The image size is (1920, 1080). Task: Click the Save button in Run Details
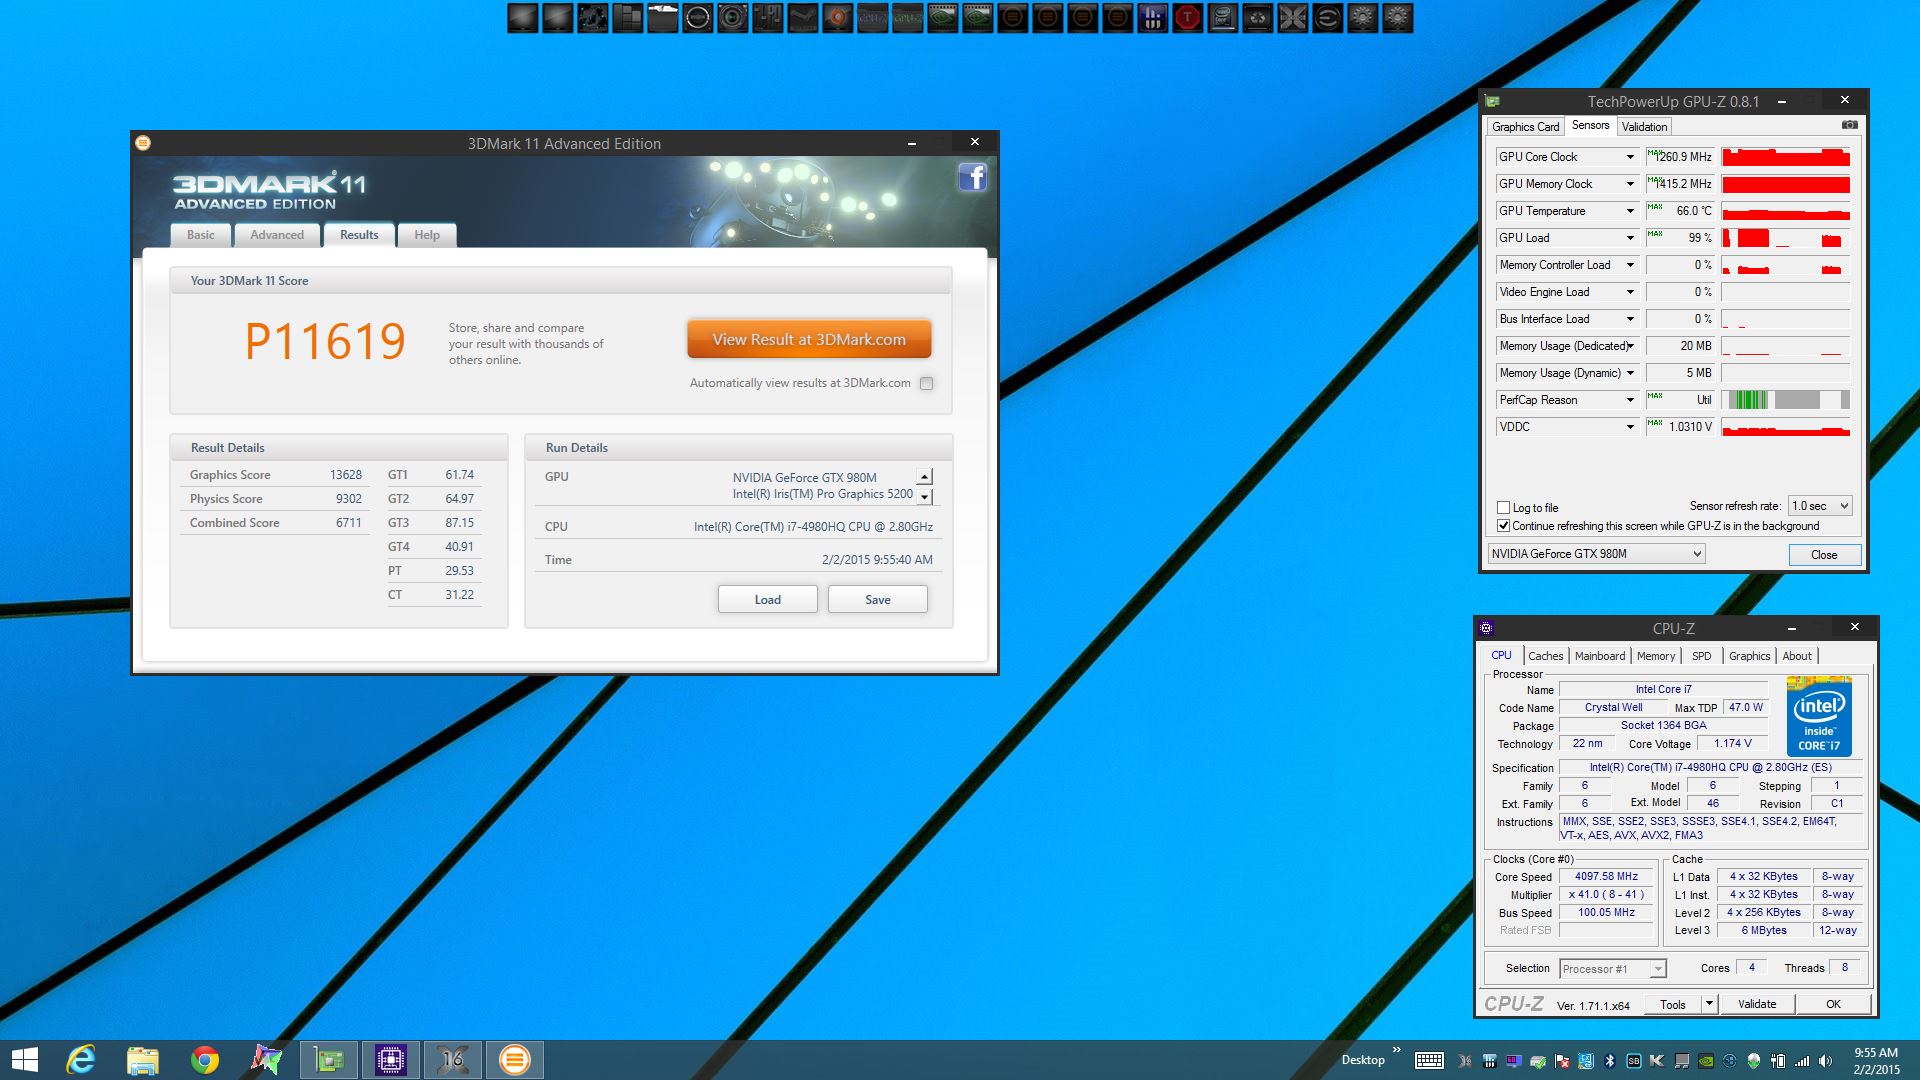pyautogui.click(x=878, y=599)
